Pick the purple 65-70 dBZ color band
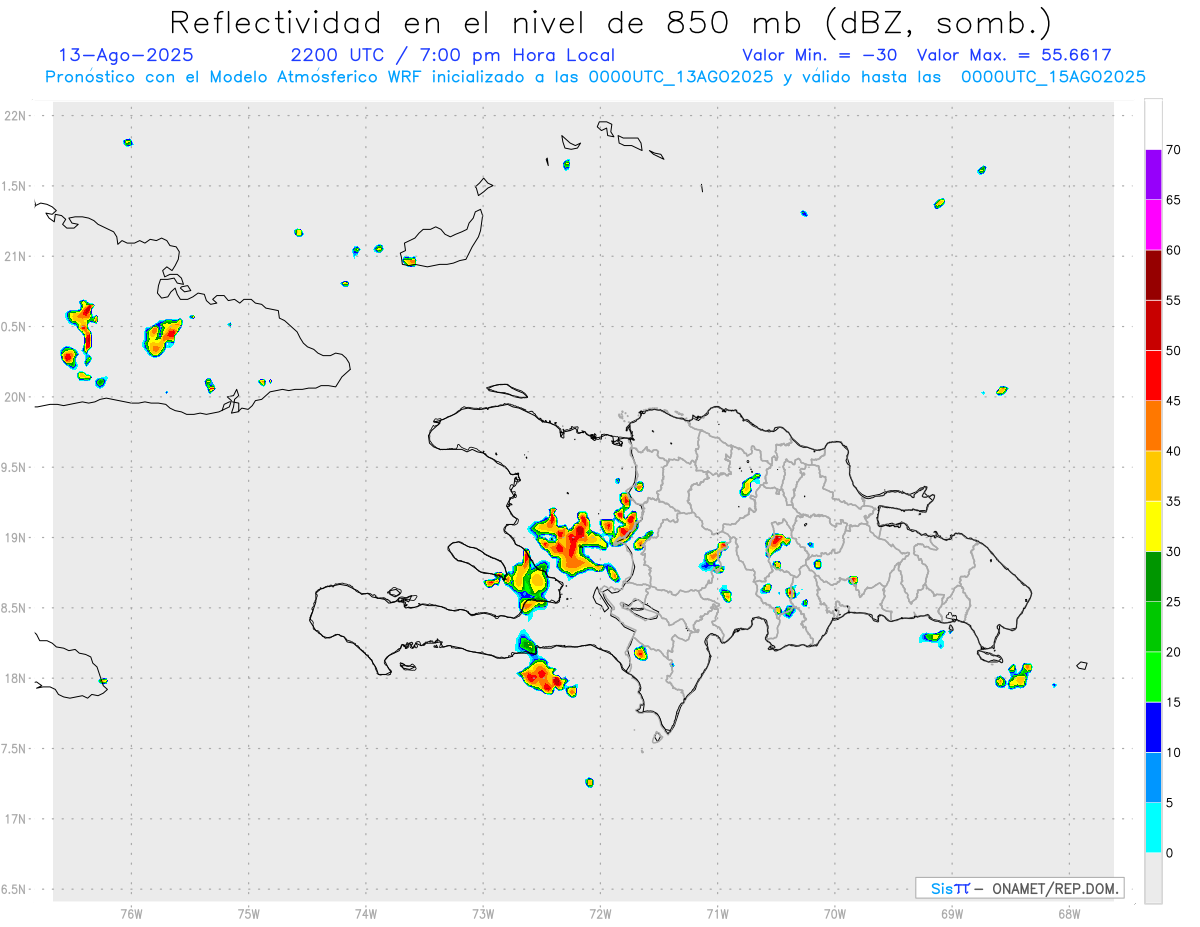The height and width of the screenshot is (927, 1200). point(1153,174)
